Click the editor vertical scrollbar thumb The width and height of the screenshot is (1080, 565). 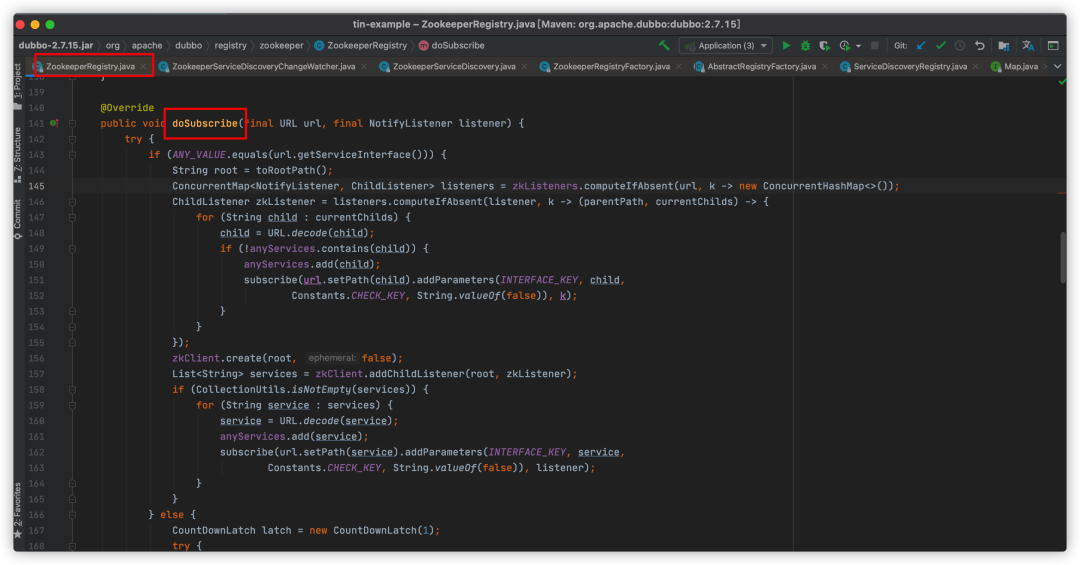pos(1063,257)
